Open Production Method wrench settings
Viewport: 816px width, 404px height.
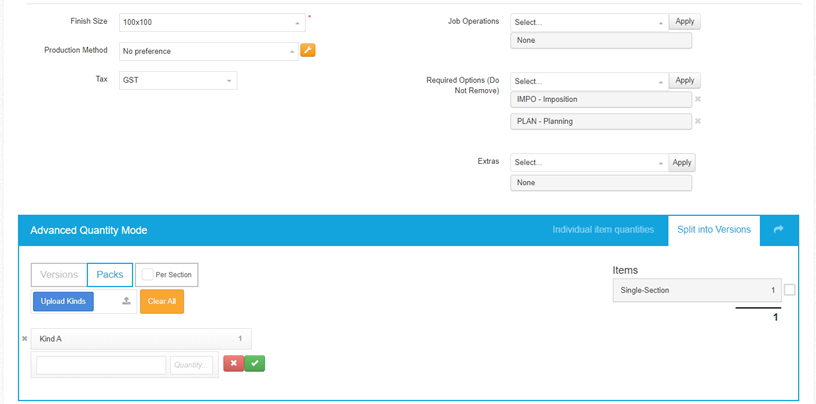(x=308, y=50)
